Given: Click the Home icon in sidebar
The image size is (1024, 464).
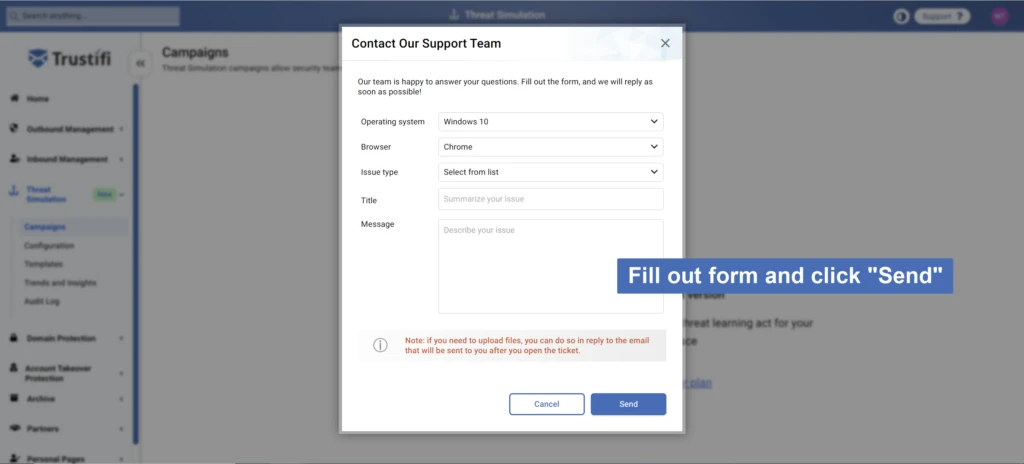Looking at the screenshot, I should click(x=14, y=98).
